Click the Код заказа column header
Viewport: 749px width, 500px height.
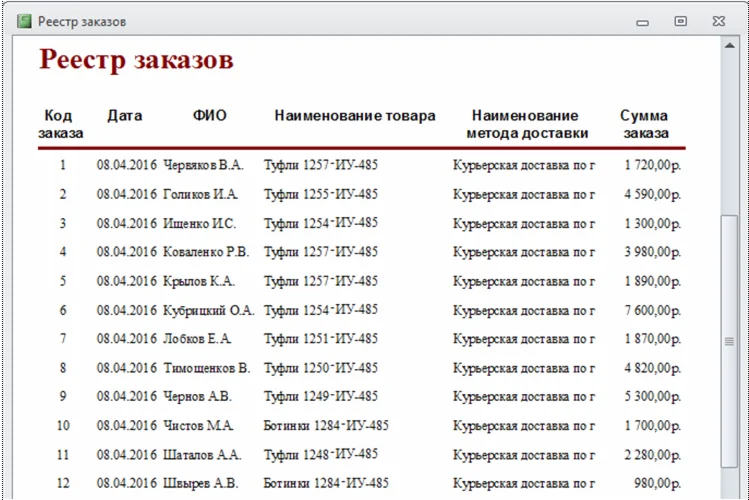click(60, 124)
